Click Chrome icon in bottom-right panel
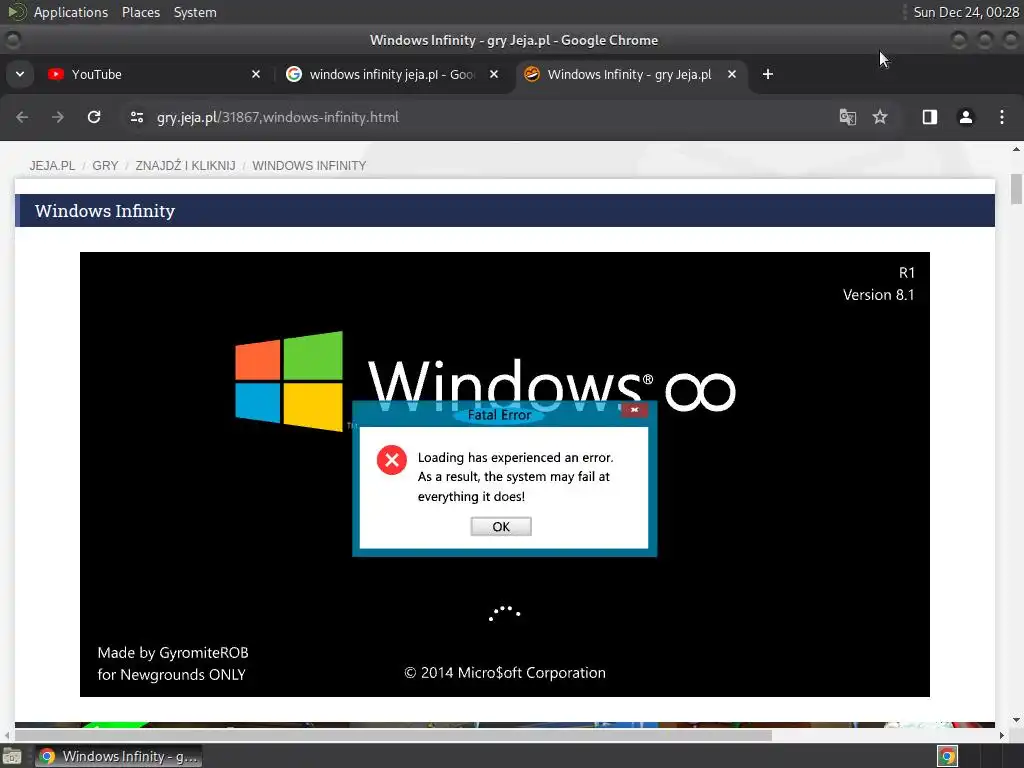The height and width of the screenshot is (768, 1024). (x=947, y=756)
